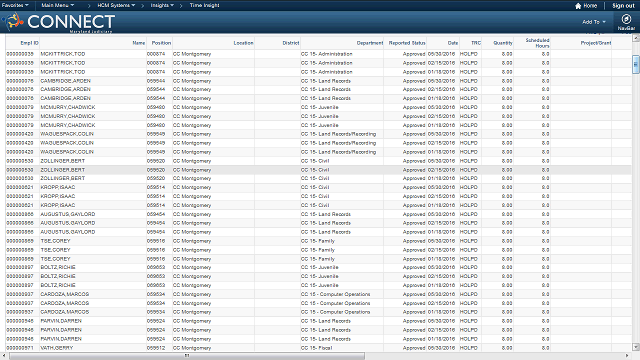Expand the HCM Systems breadcrumb dropdown
The height and width of the screenshot is (360, 640).
pyautogui.click(x=116, y=5)
